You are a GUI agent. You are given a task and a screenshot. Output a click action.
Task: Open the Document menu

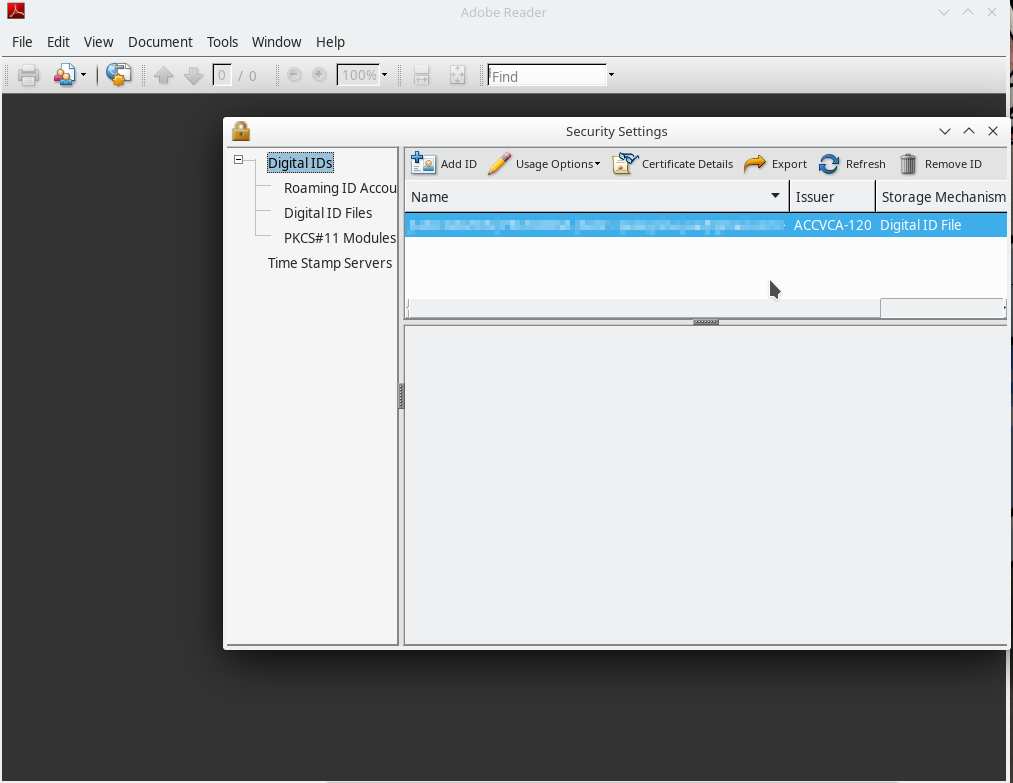[160, 42]
